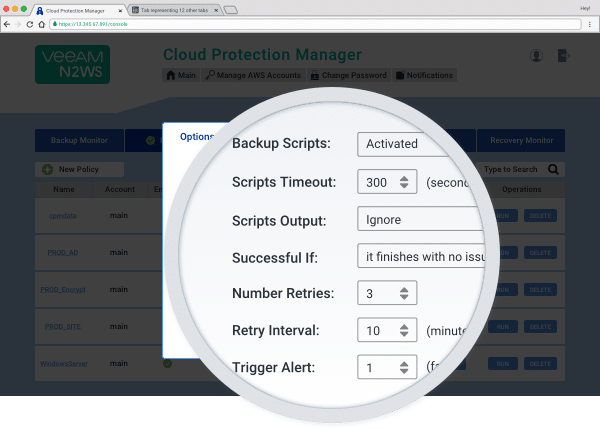
Task: Open the PROD_Encrypt policy link
Action: click(x=63, y=290)
